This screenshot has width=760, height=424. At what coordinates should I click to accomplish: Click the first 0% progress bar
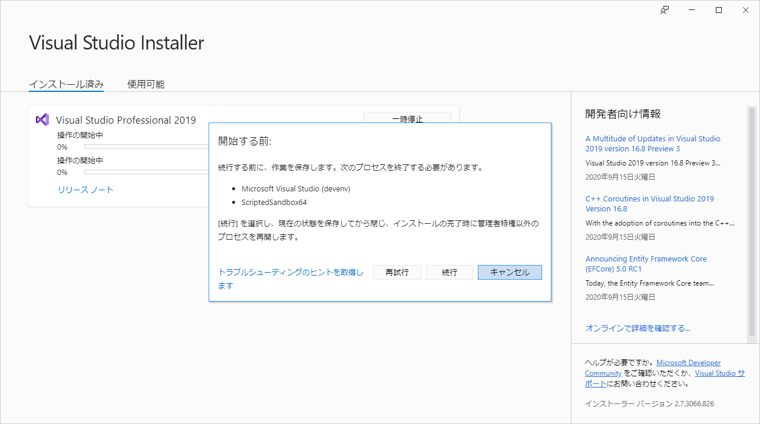point(146,147)
